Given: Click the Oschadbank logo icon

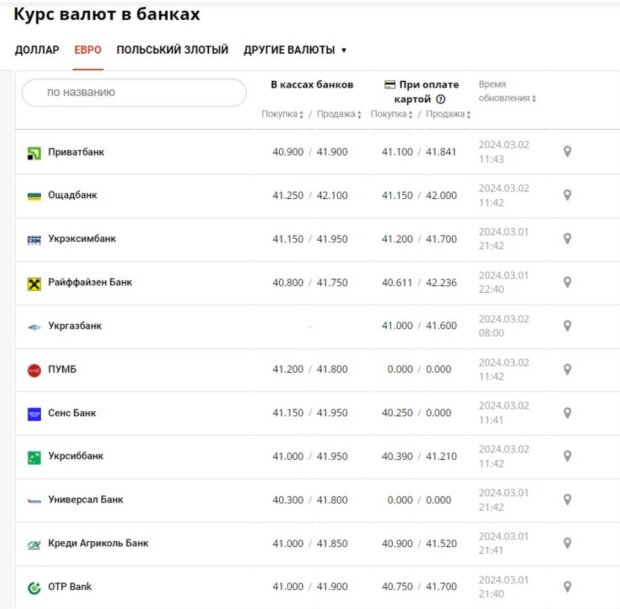Looking at the screenshot, I should tap(34, 196).
